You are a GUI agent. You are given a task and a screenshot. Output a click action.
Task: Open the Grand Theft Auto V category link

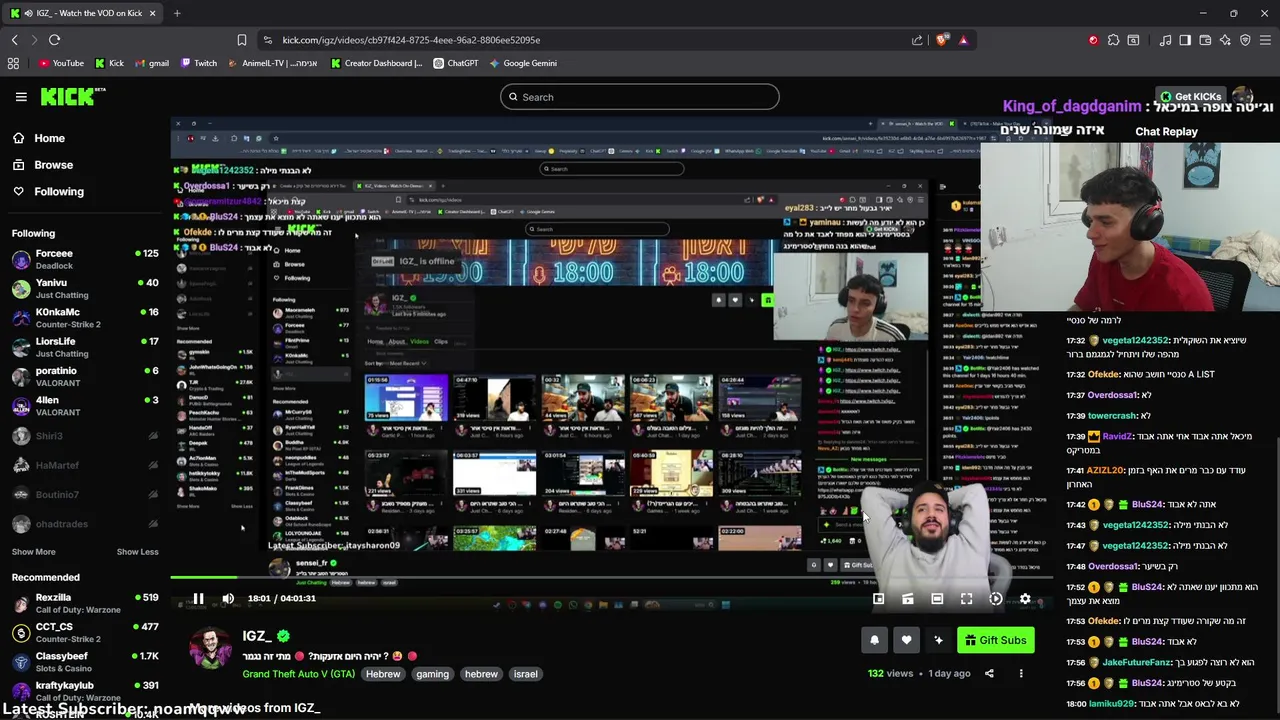298,674
